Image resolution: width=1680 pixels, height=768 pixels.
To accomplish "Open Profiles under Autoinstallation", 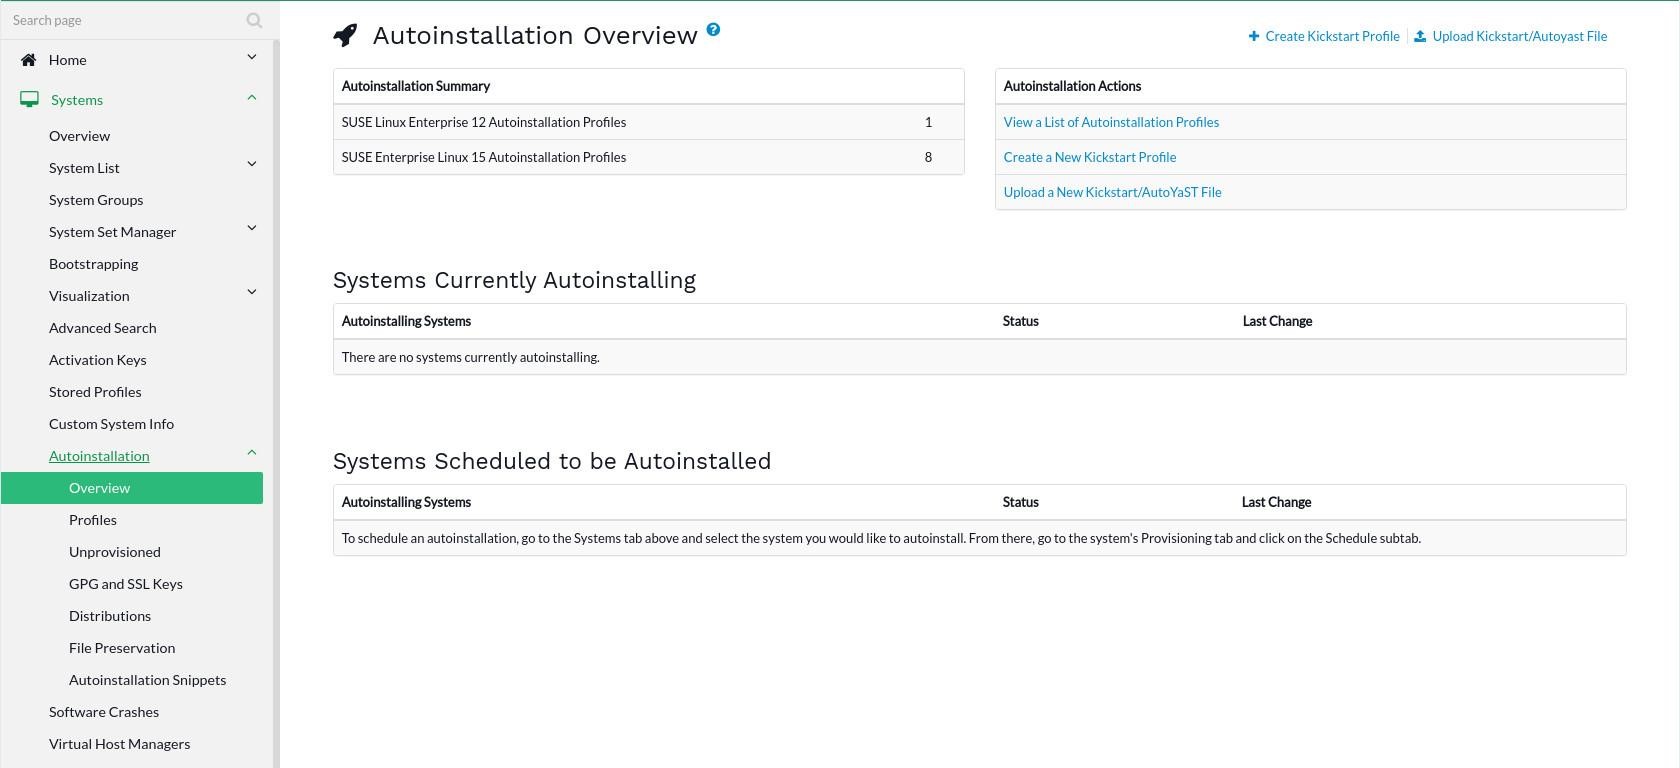I will (x=93, y=520).
